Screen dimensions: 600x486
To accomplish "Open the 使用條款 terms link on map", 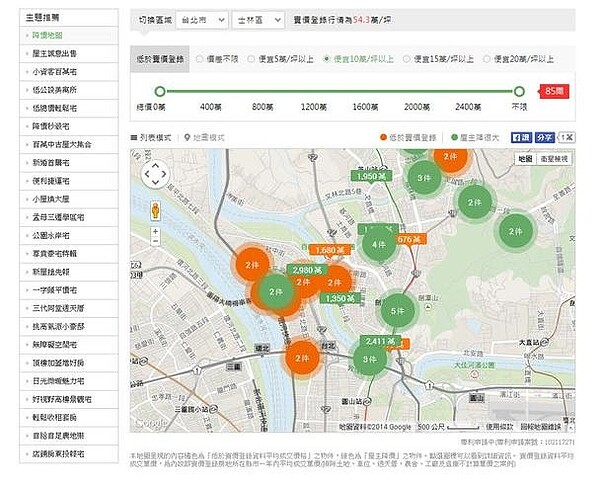I will pos(499,427).
